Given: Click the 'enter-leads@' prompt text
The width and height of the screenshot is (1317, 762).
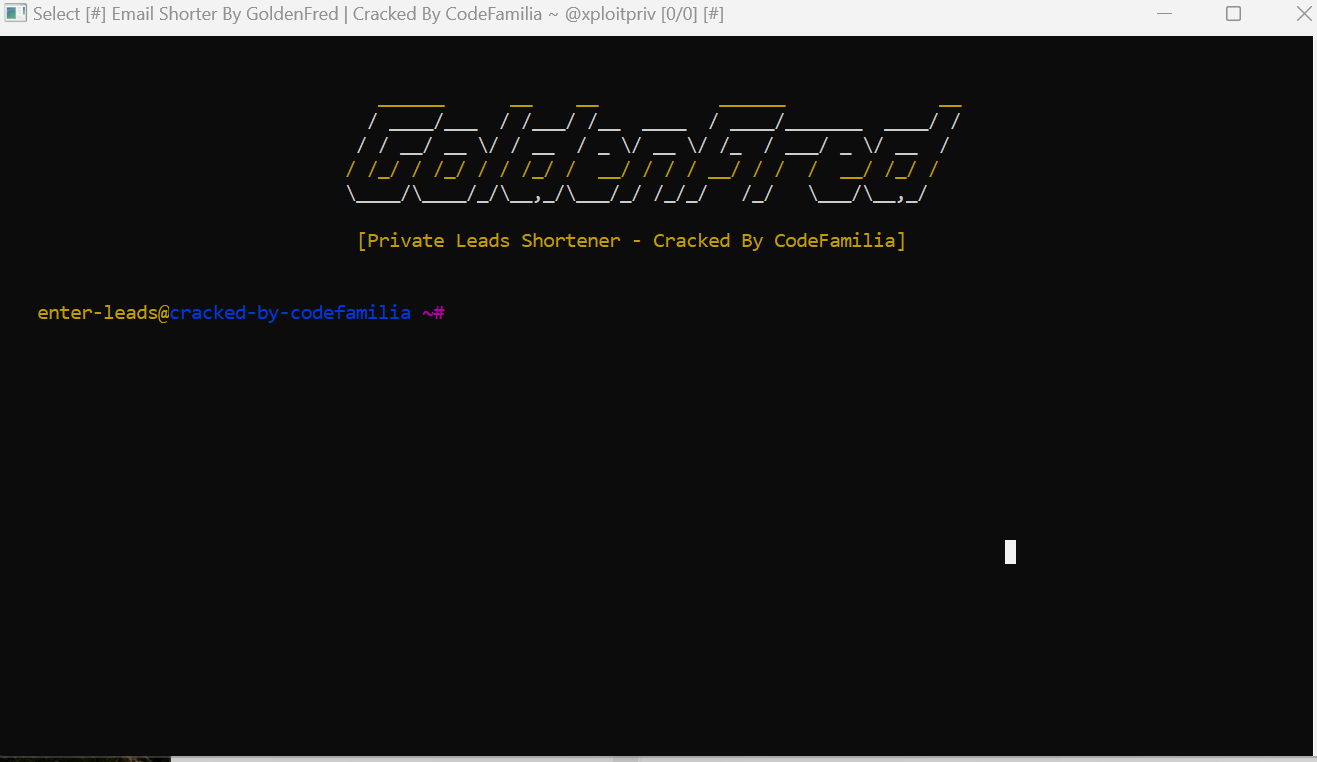Looking at the screenshot, I should tap(104, 313).
